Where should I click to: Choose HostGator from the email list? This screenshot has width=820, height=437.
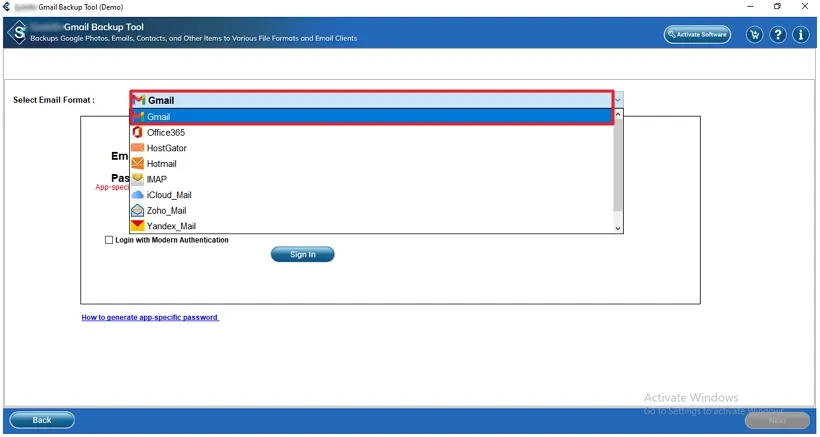tap(372, 148)
